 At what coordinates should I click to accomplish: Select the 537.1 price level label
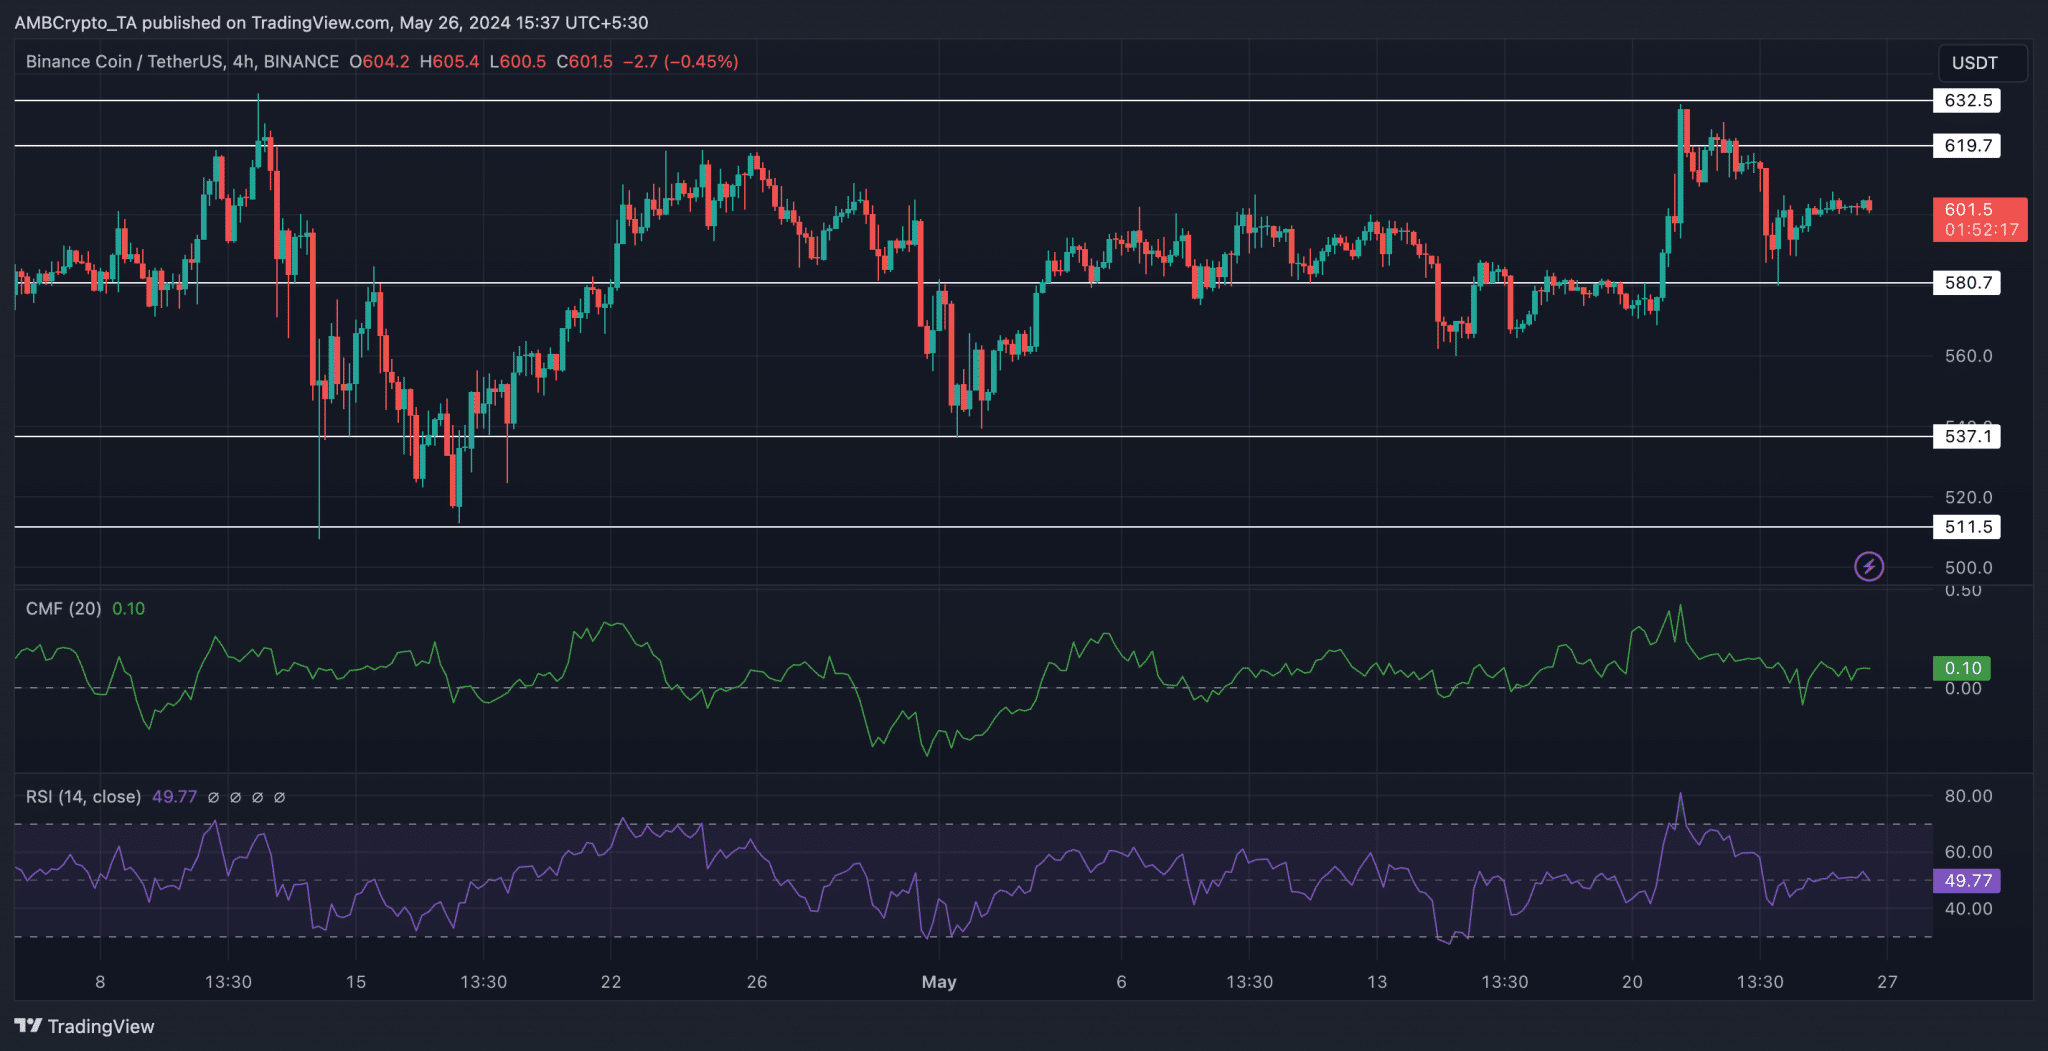1966,436
